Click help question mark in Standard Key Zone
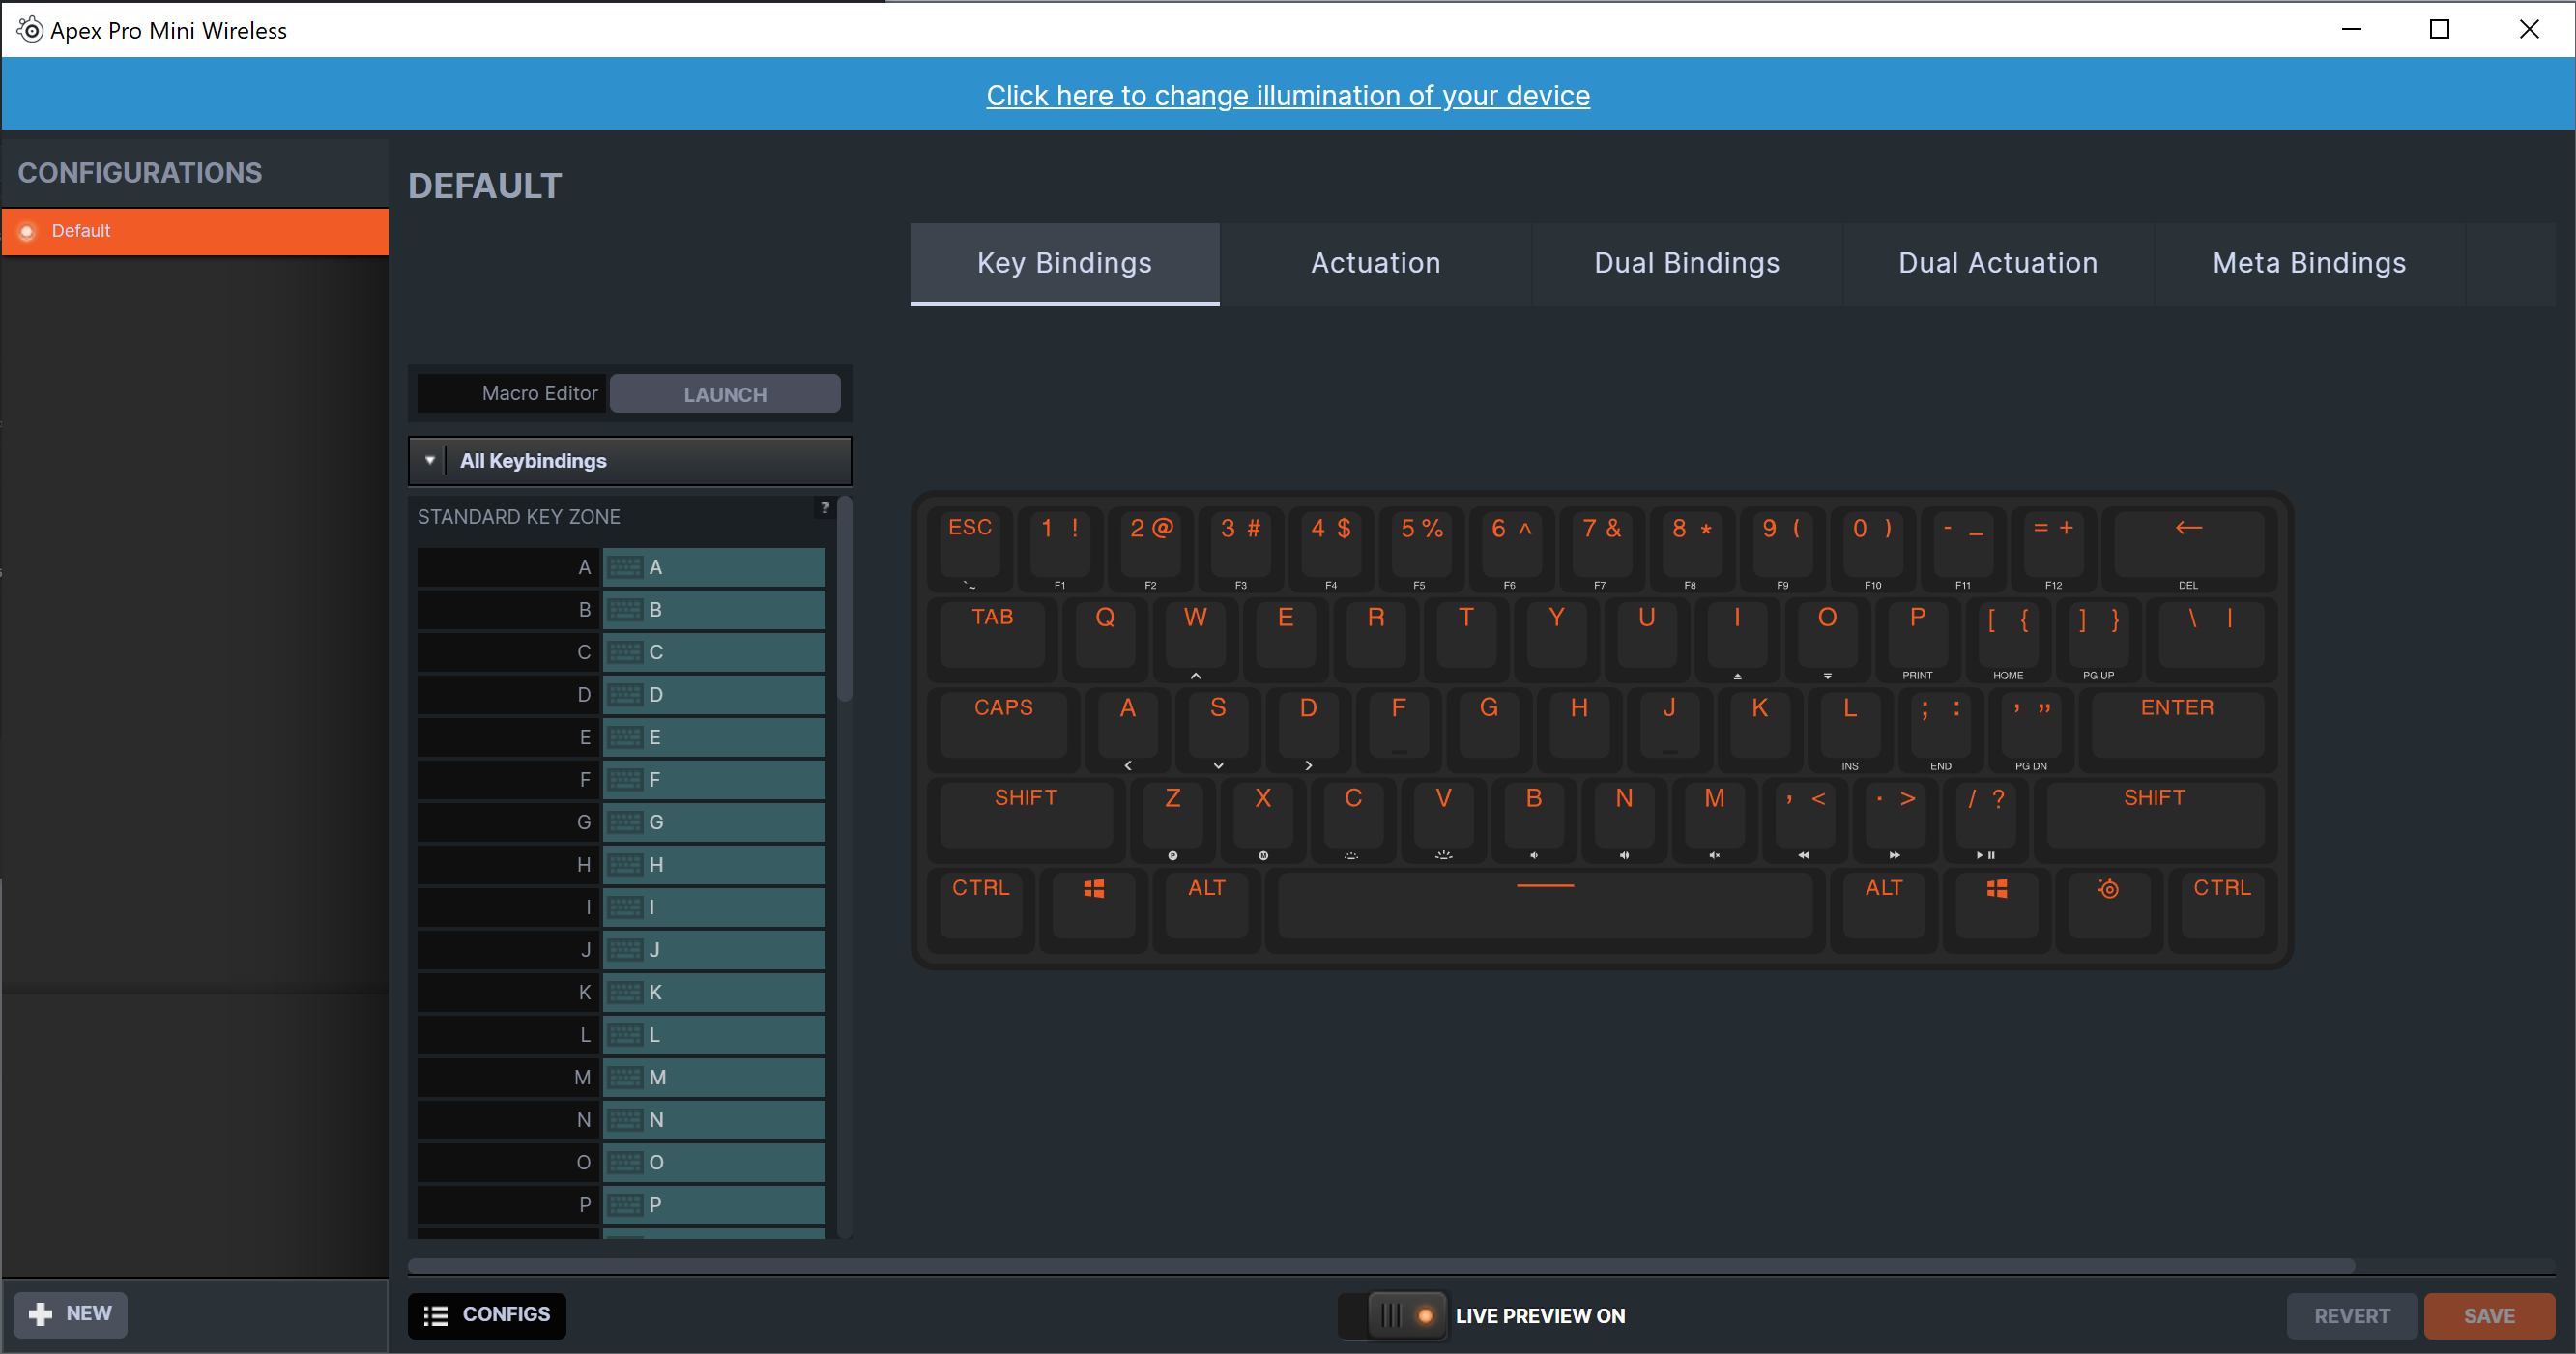The width and height of the screenshot is (2576, 1354). [x=825, y=507]
